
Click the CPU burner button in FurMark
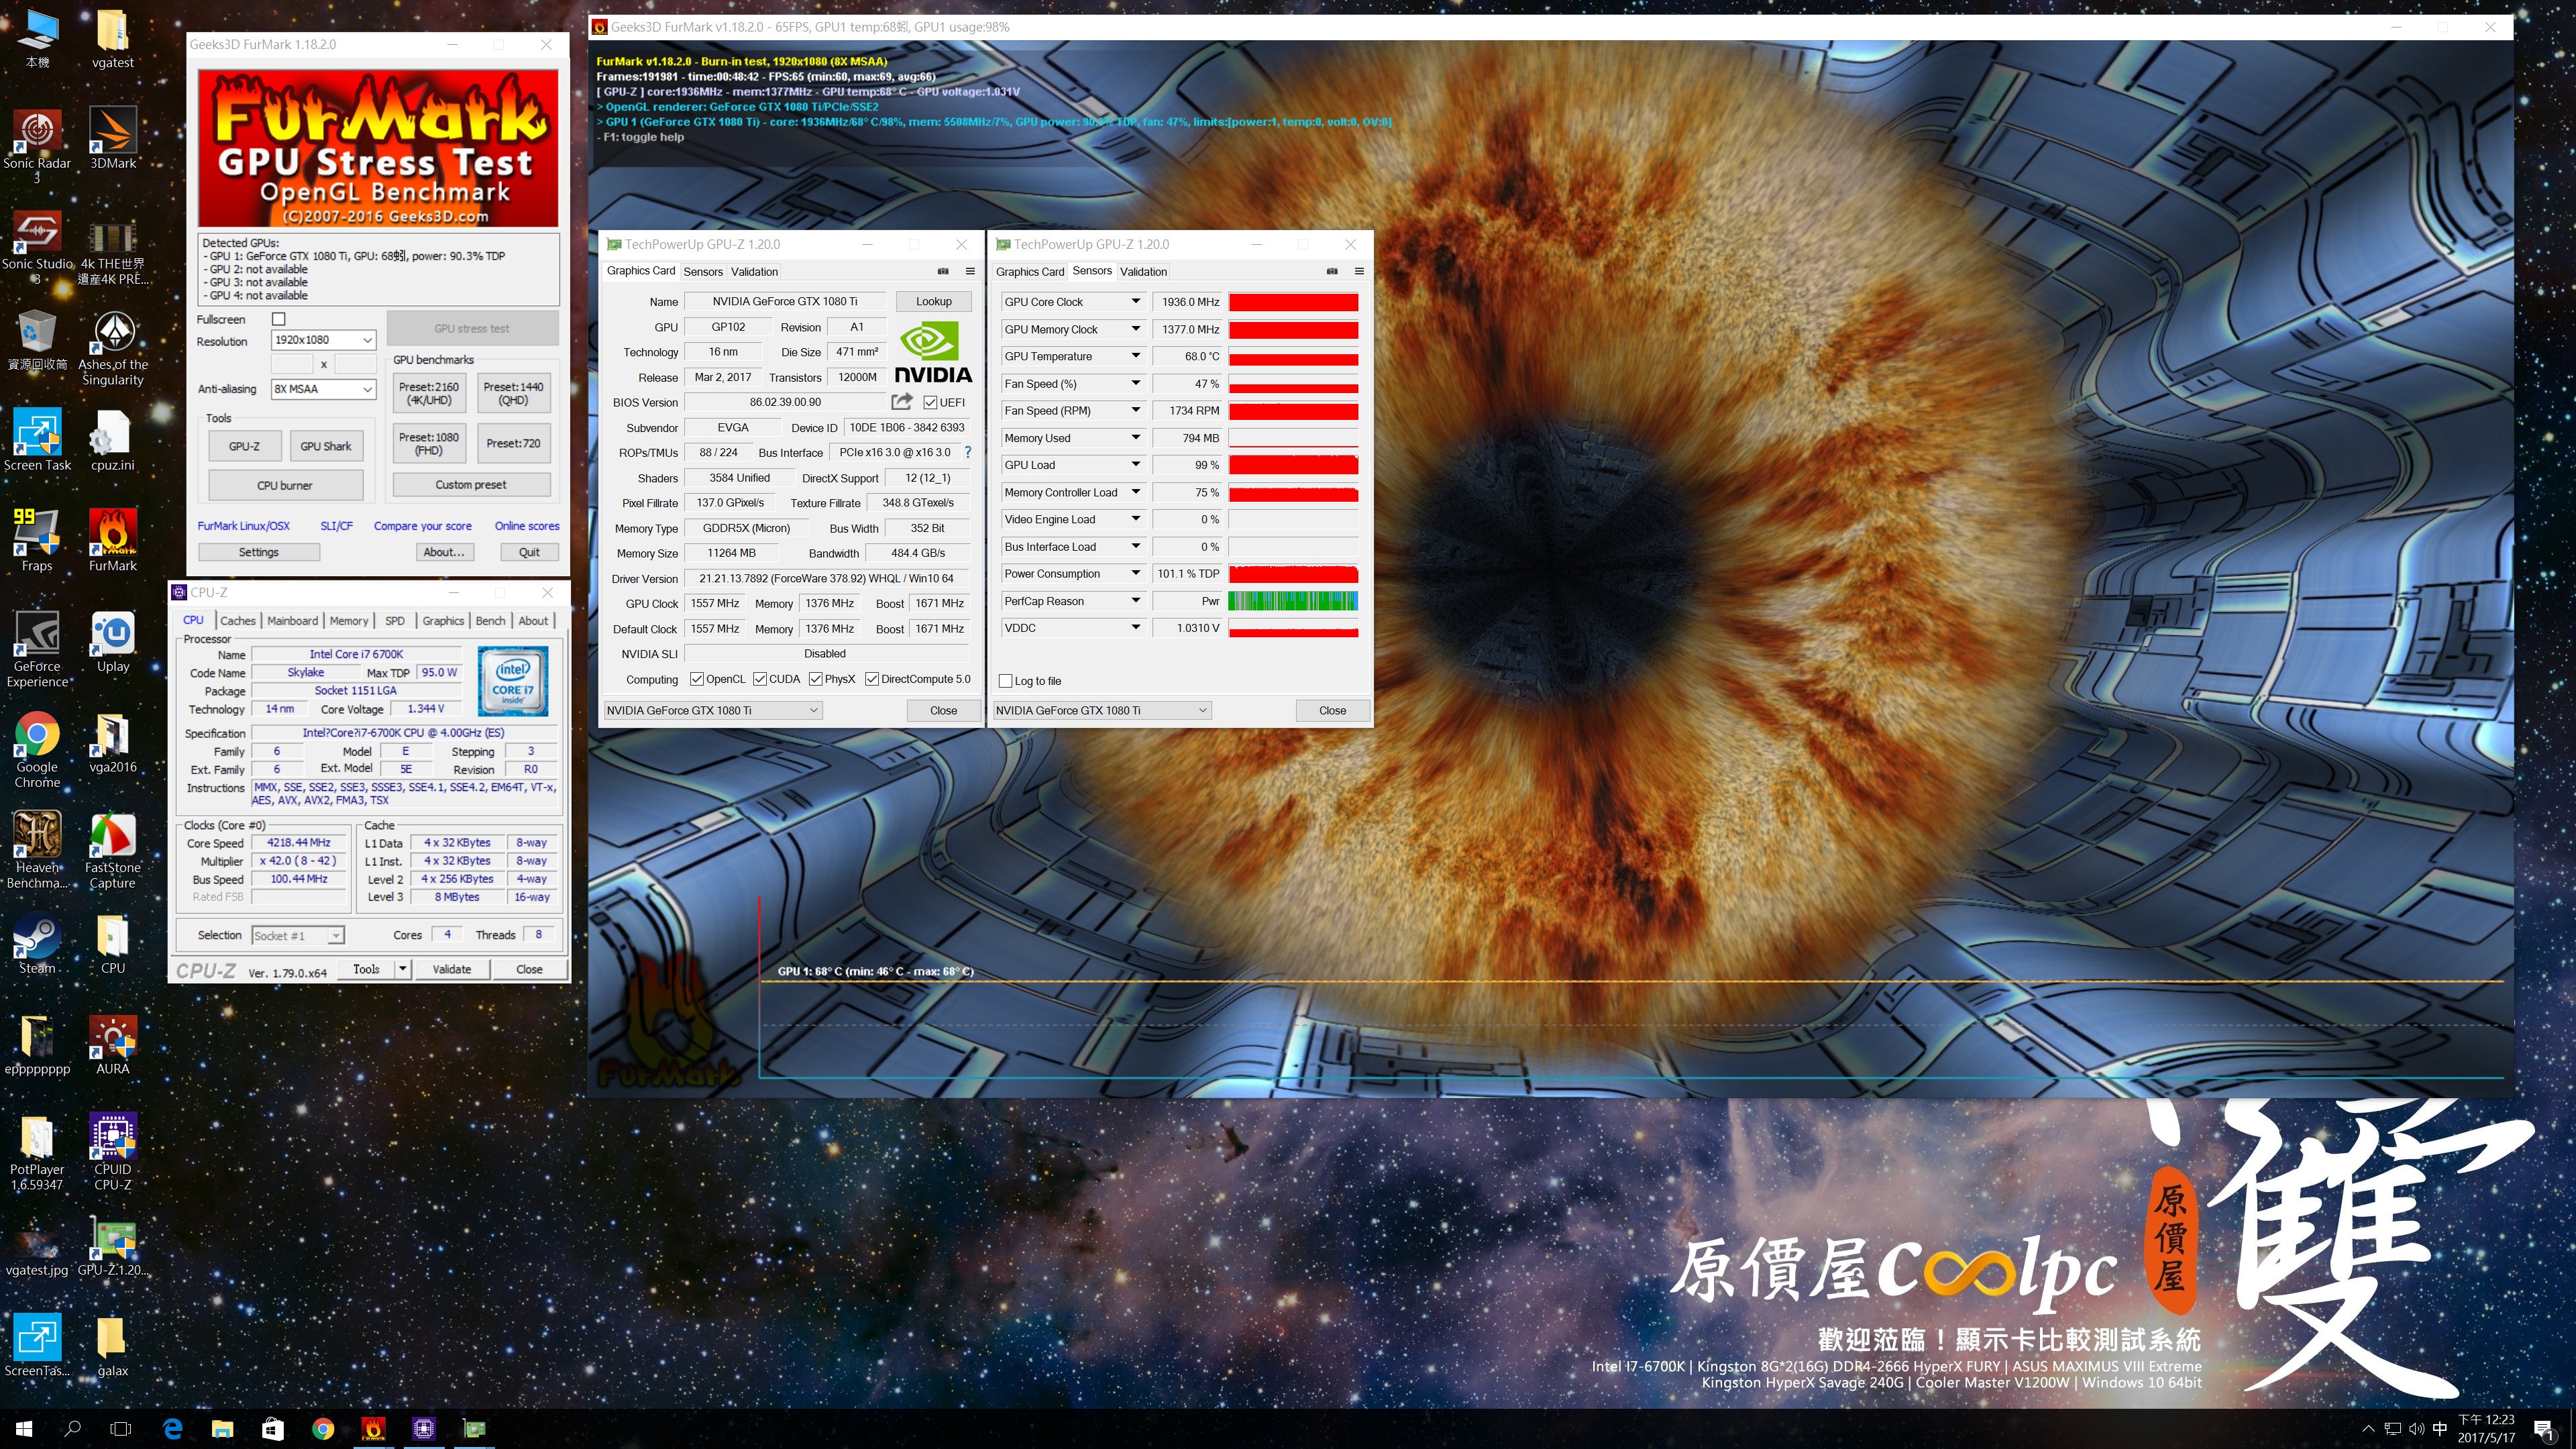(285, 485)
